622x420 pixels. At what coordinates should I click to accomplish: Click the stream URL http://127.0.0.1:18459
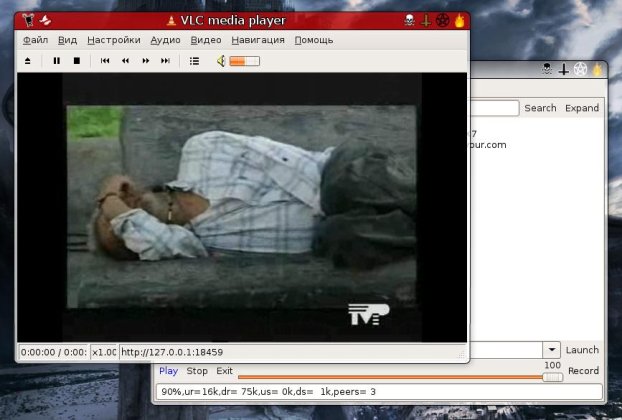(x=172, y=352)
